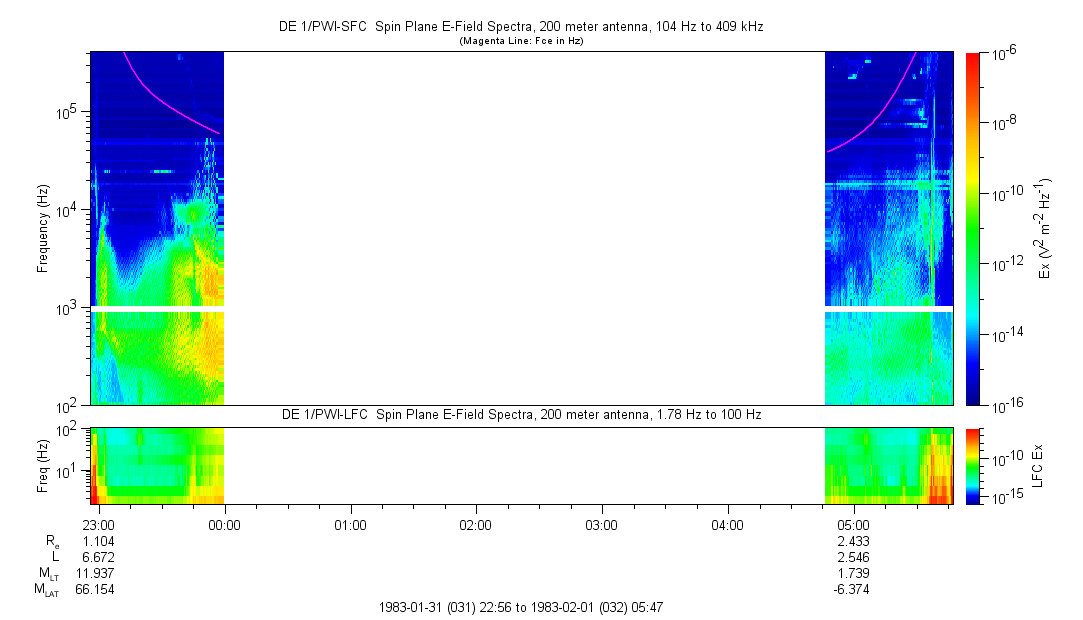Image resolution: width=1083 pixels, height=620 pixels.
Task: Click the 'Freq (Hz)' axis label of LFC panel
Action: point(44,465)
